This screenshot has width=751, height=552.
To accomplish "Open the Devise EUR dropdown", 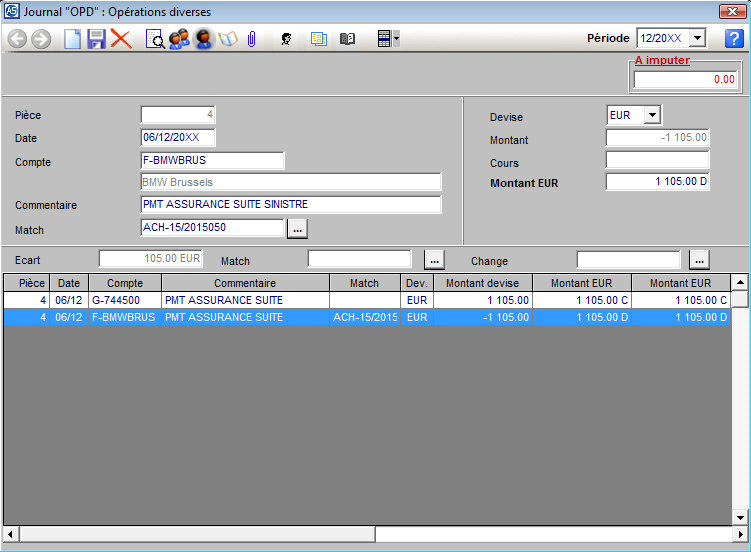I will (652, 115).
